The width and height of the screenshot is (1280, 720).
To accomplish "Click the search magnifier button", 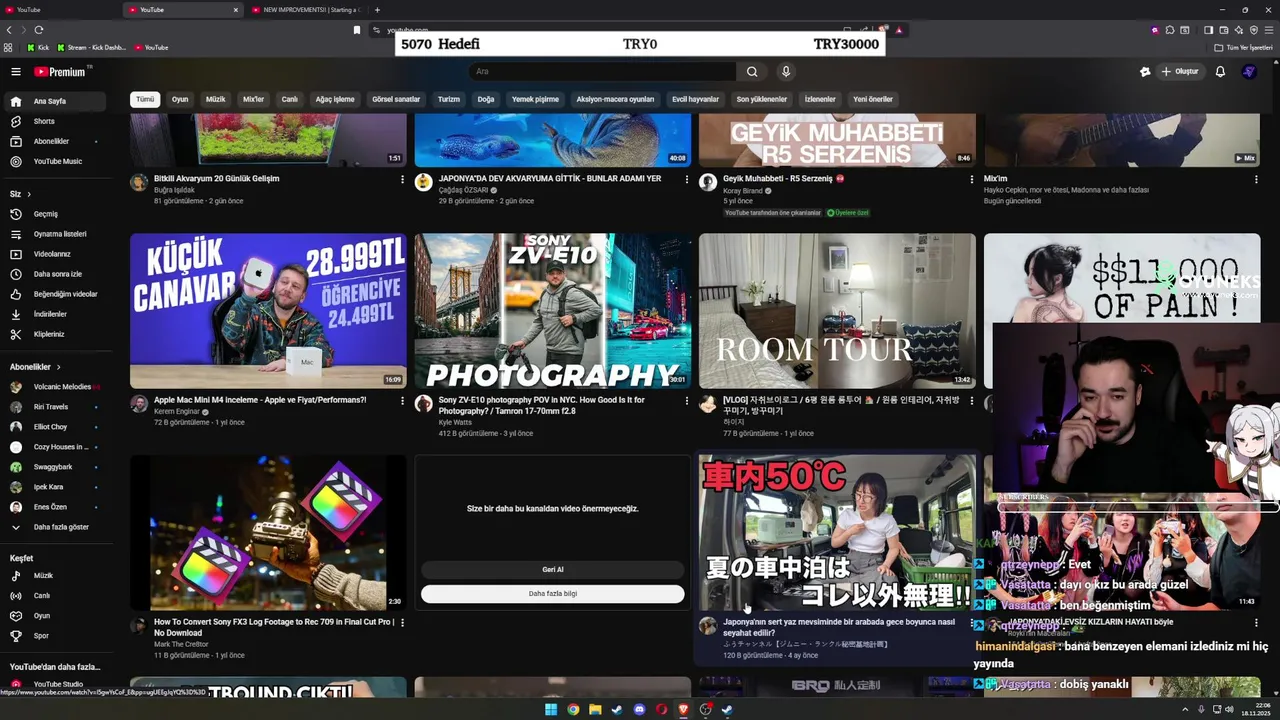I will (x=752, y=71).
